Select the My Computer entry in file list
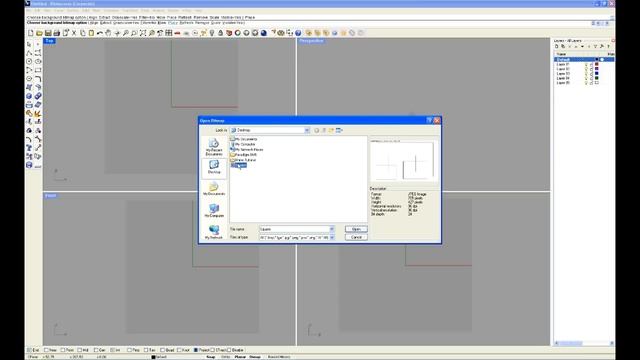Image resolution: width=640 pixels, height=360 pixels. click(243, 144)
